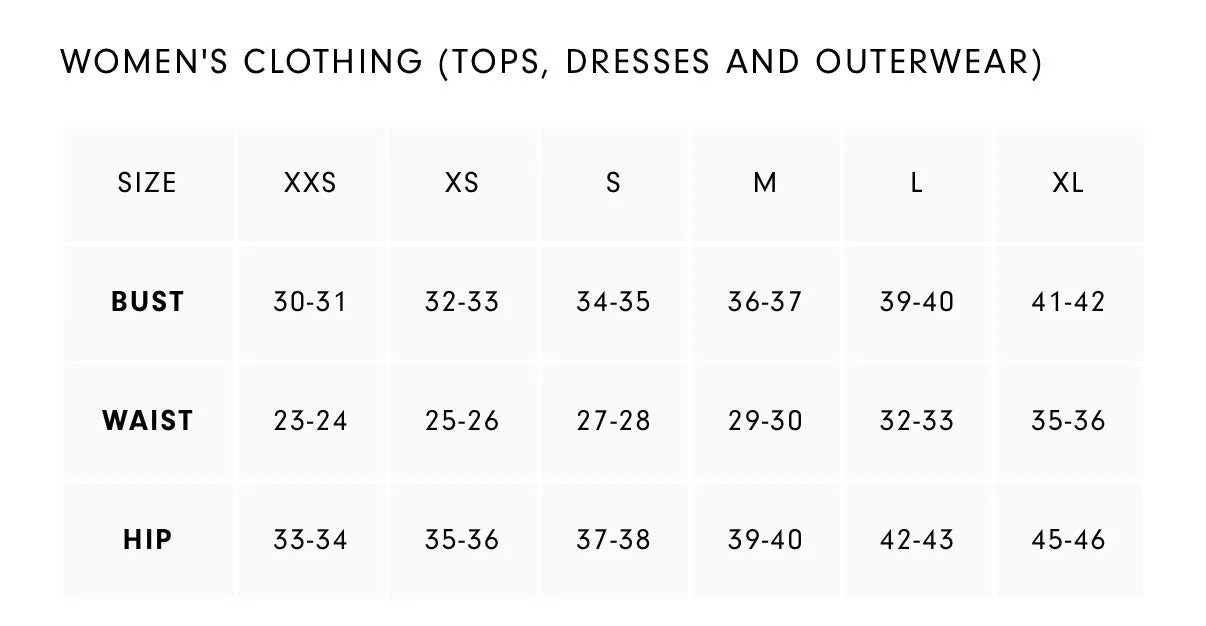Click the XXS hip value 33-34
This screenshot has width=1206, height=626.
point(310,540)
